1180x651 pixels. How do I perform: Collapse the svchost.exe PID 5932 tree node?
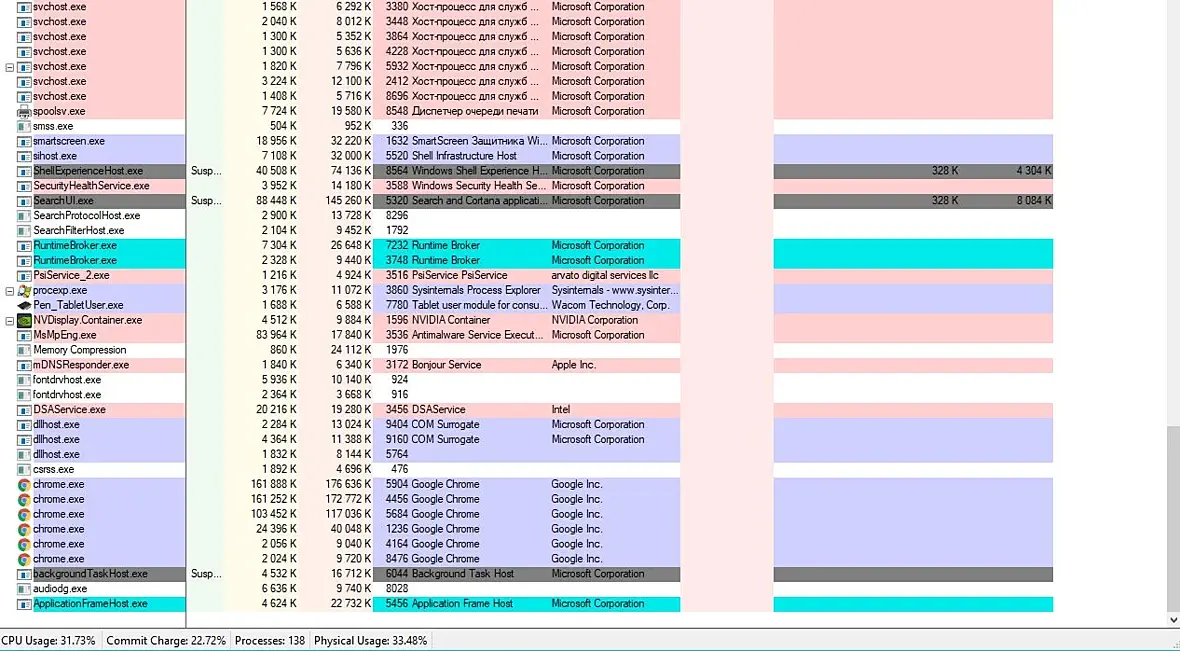point(10,67)
